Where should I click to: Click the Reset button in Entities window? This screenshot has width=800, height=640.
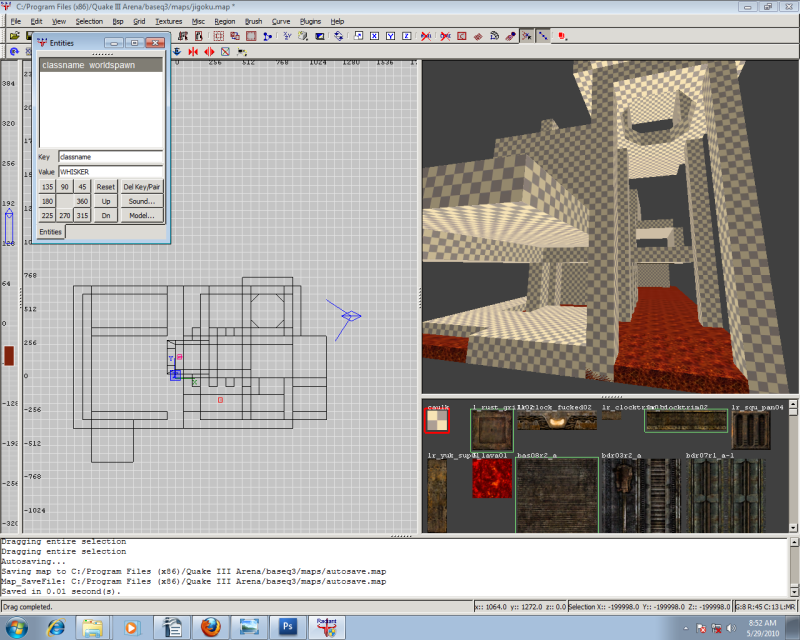point(106,187)
